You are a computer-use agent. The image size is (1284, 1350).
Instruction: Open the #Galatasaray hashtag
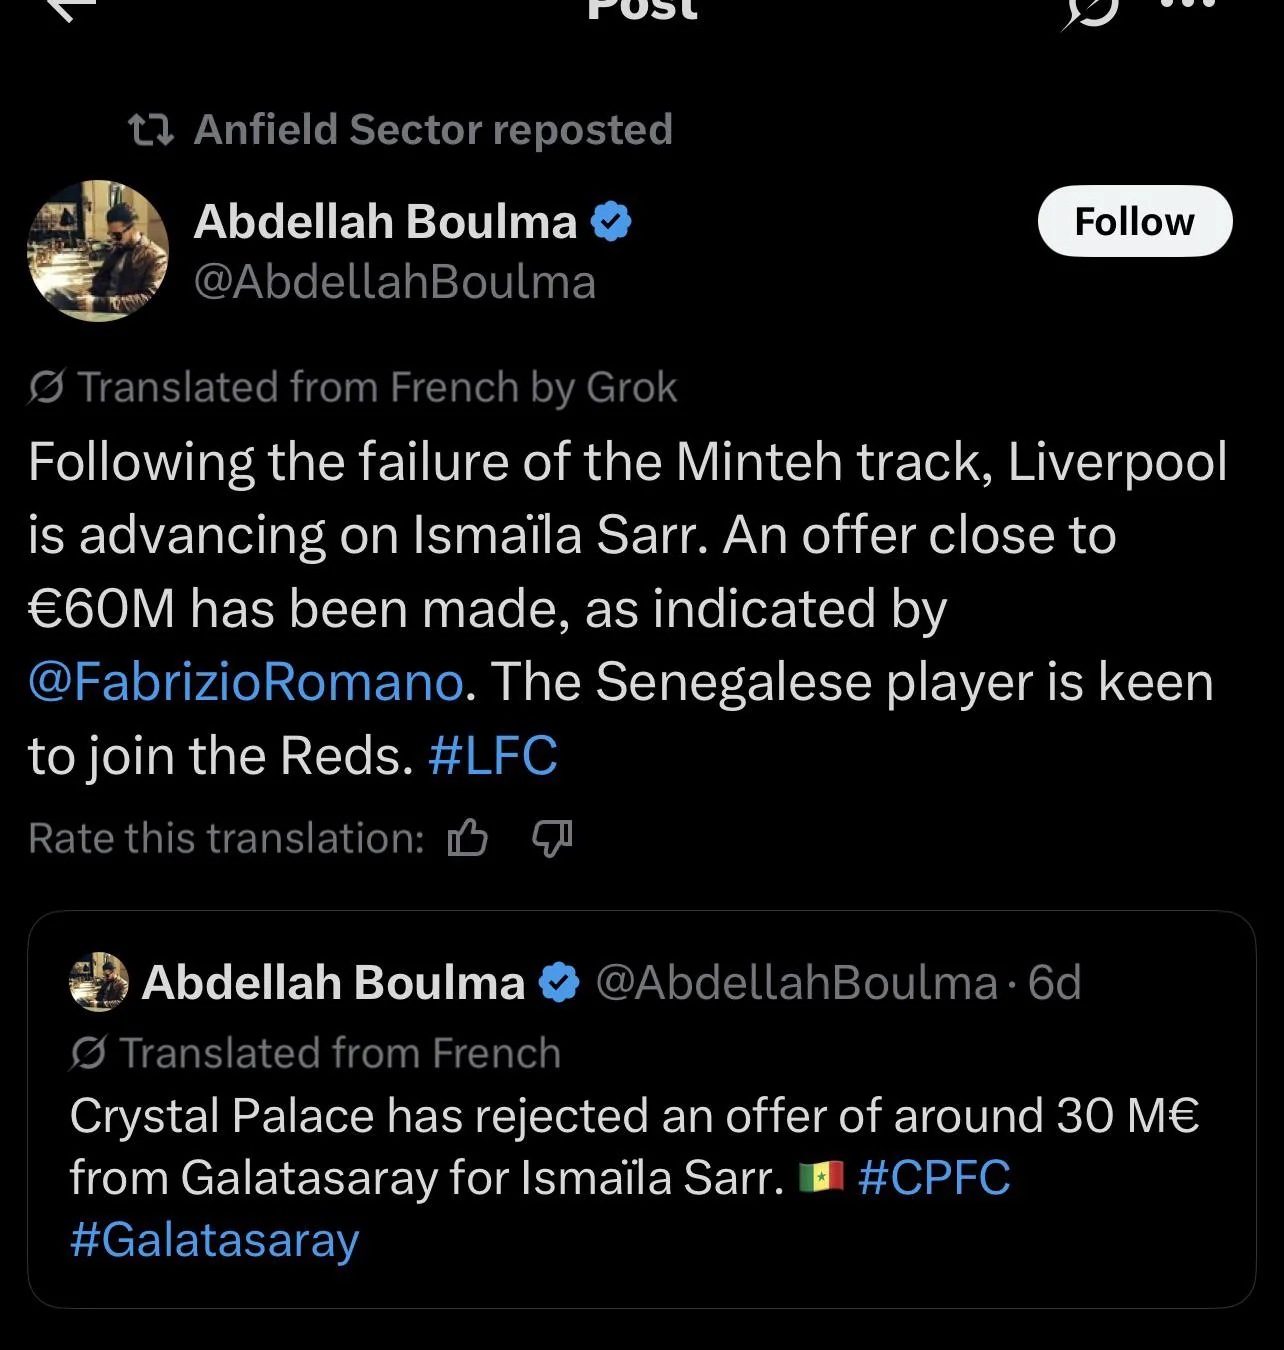pos(214,1240)
